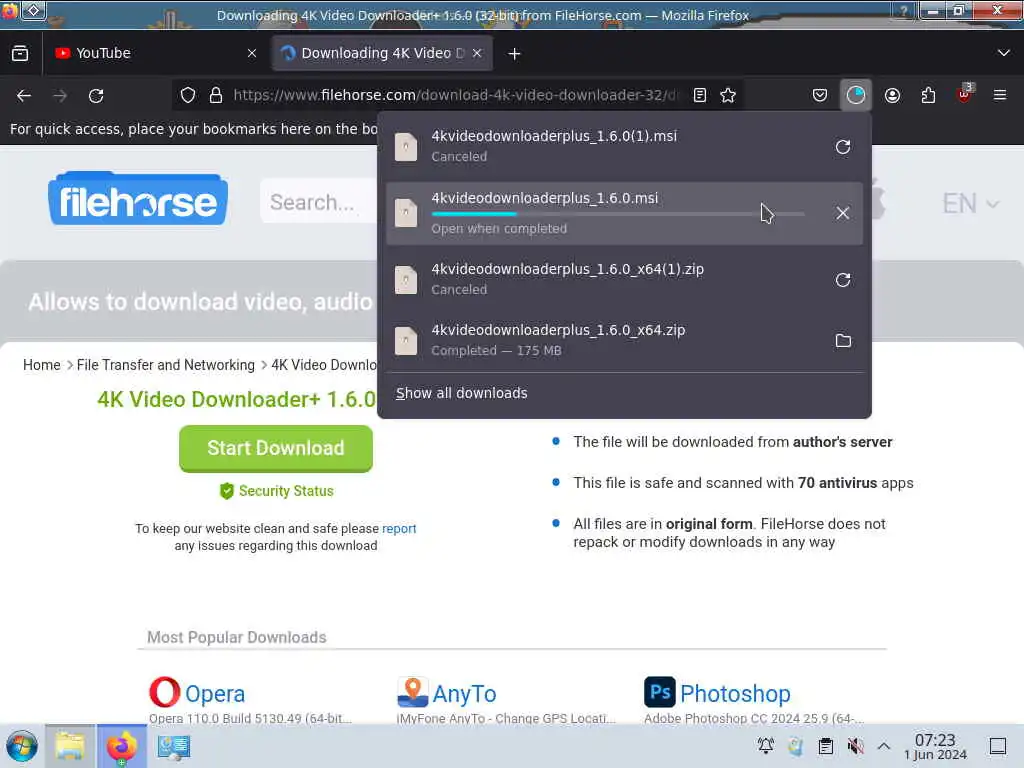Open the Windows start orb
The width and height of the screenshot is (1024, 768).
[x=22, y=746]
